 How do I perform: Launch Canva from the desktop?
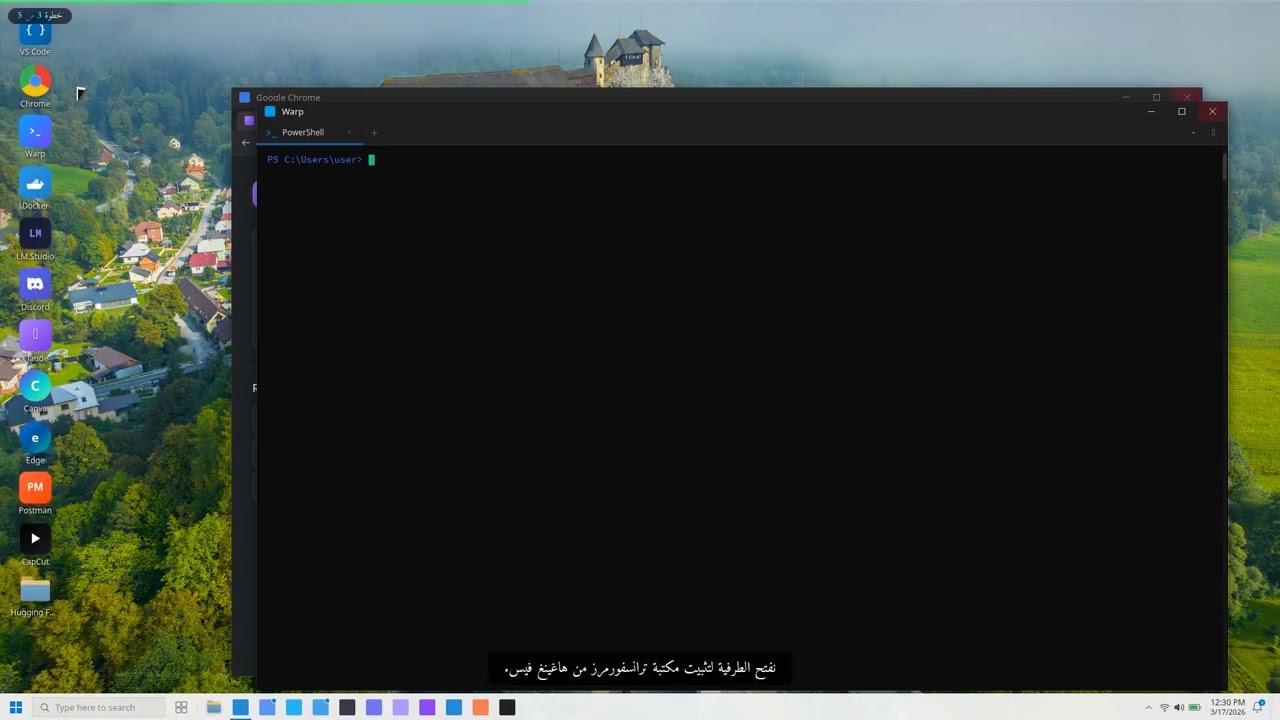coord(35,391)
